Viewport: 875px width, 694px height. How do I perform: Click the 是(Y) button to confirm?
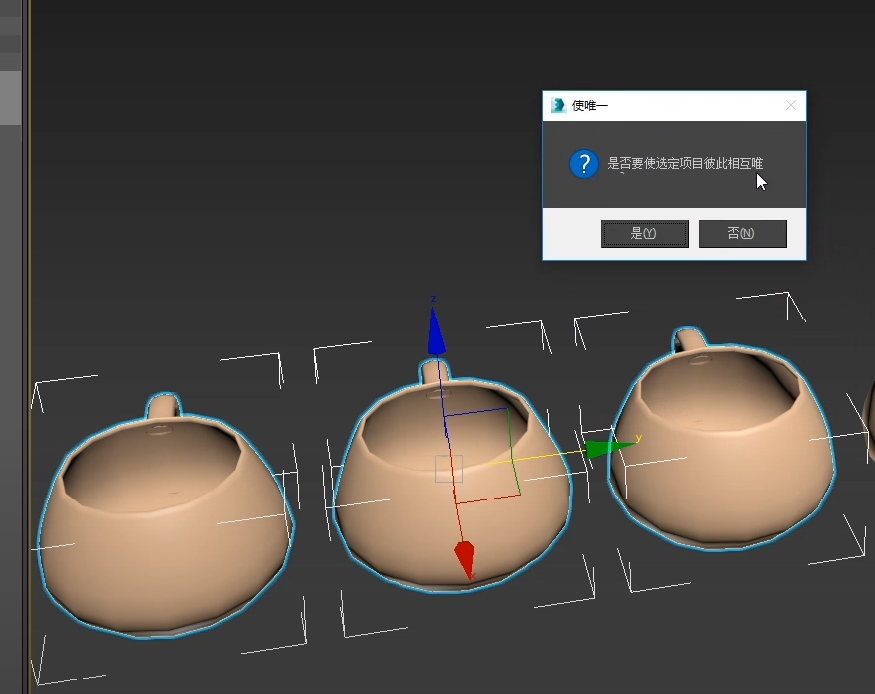tap(644, 234)
